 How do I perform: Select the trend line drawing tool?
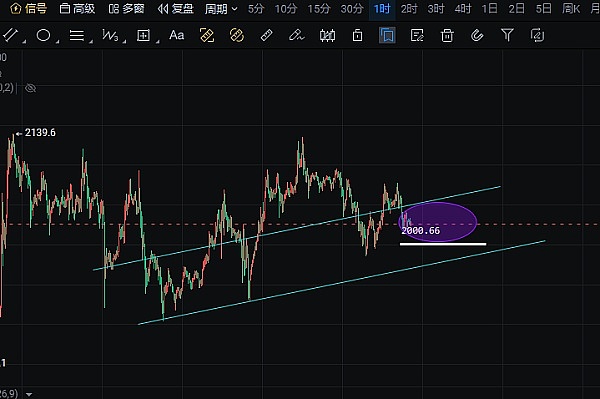10,35
